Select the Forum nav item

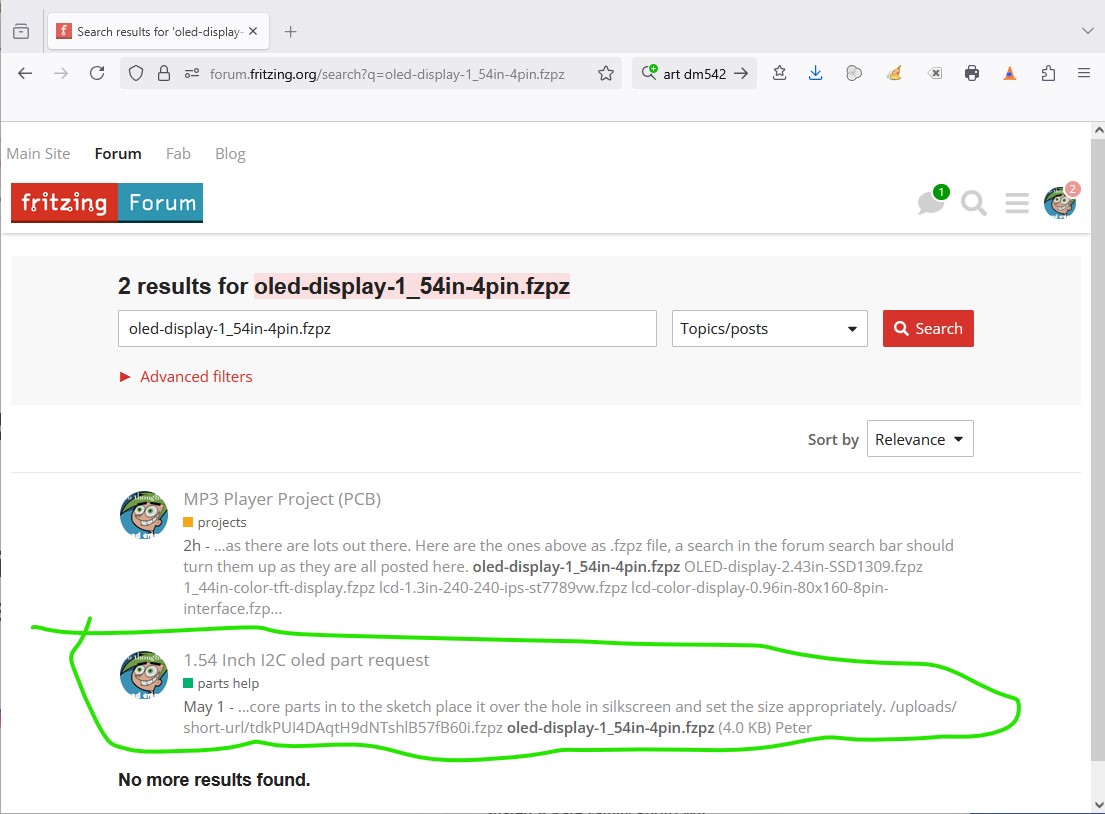click(118, 154)
